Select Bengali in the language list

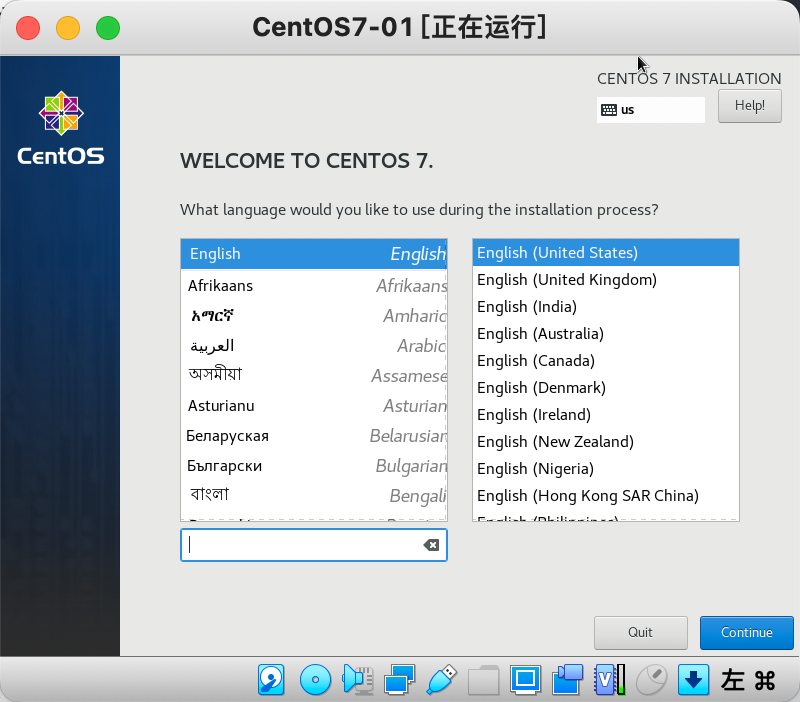[x=314, y=496]
